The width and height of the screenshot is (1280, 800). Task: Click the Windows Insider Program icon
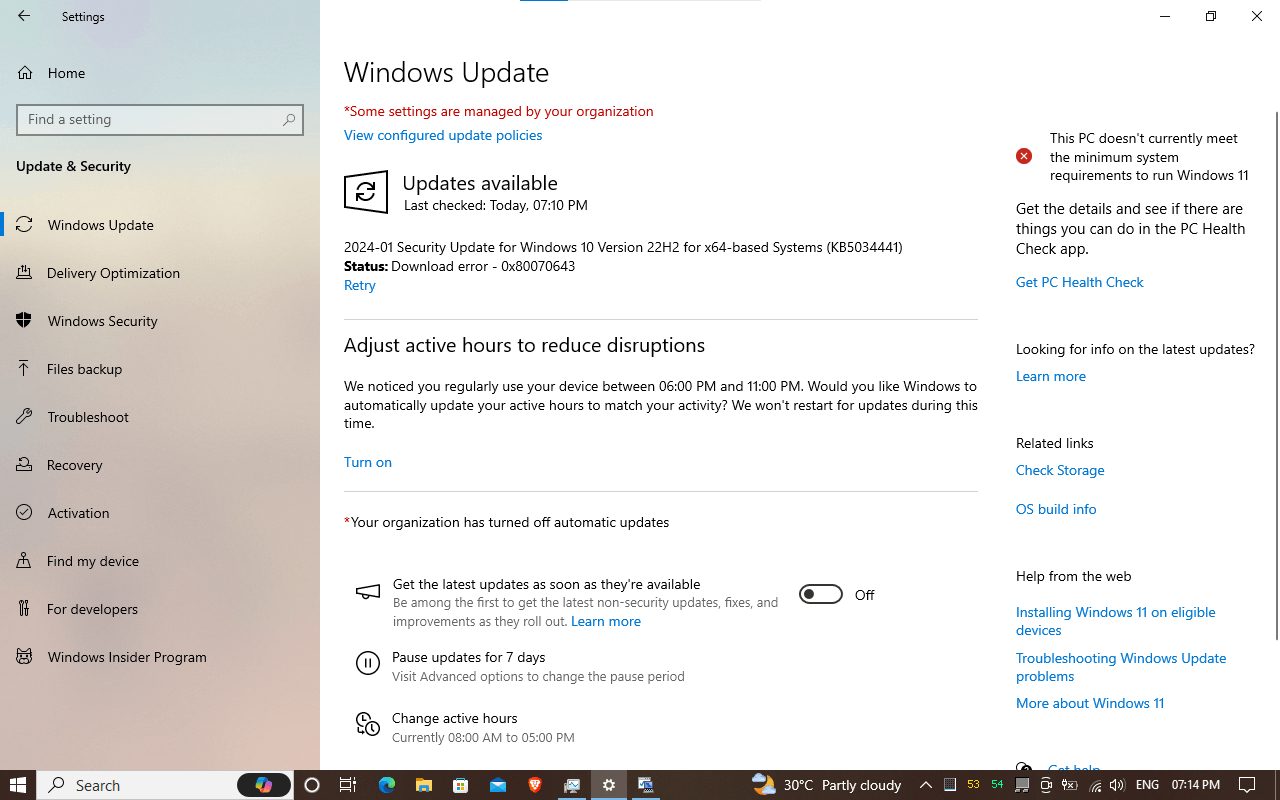(25, 657)
